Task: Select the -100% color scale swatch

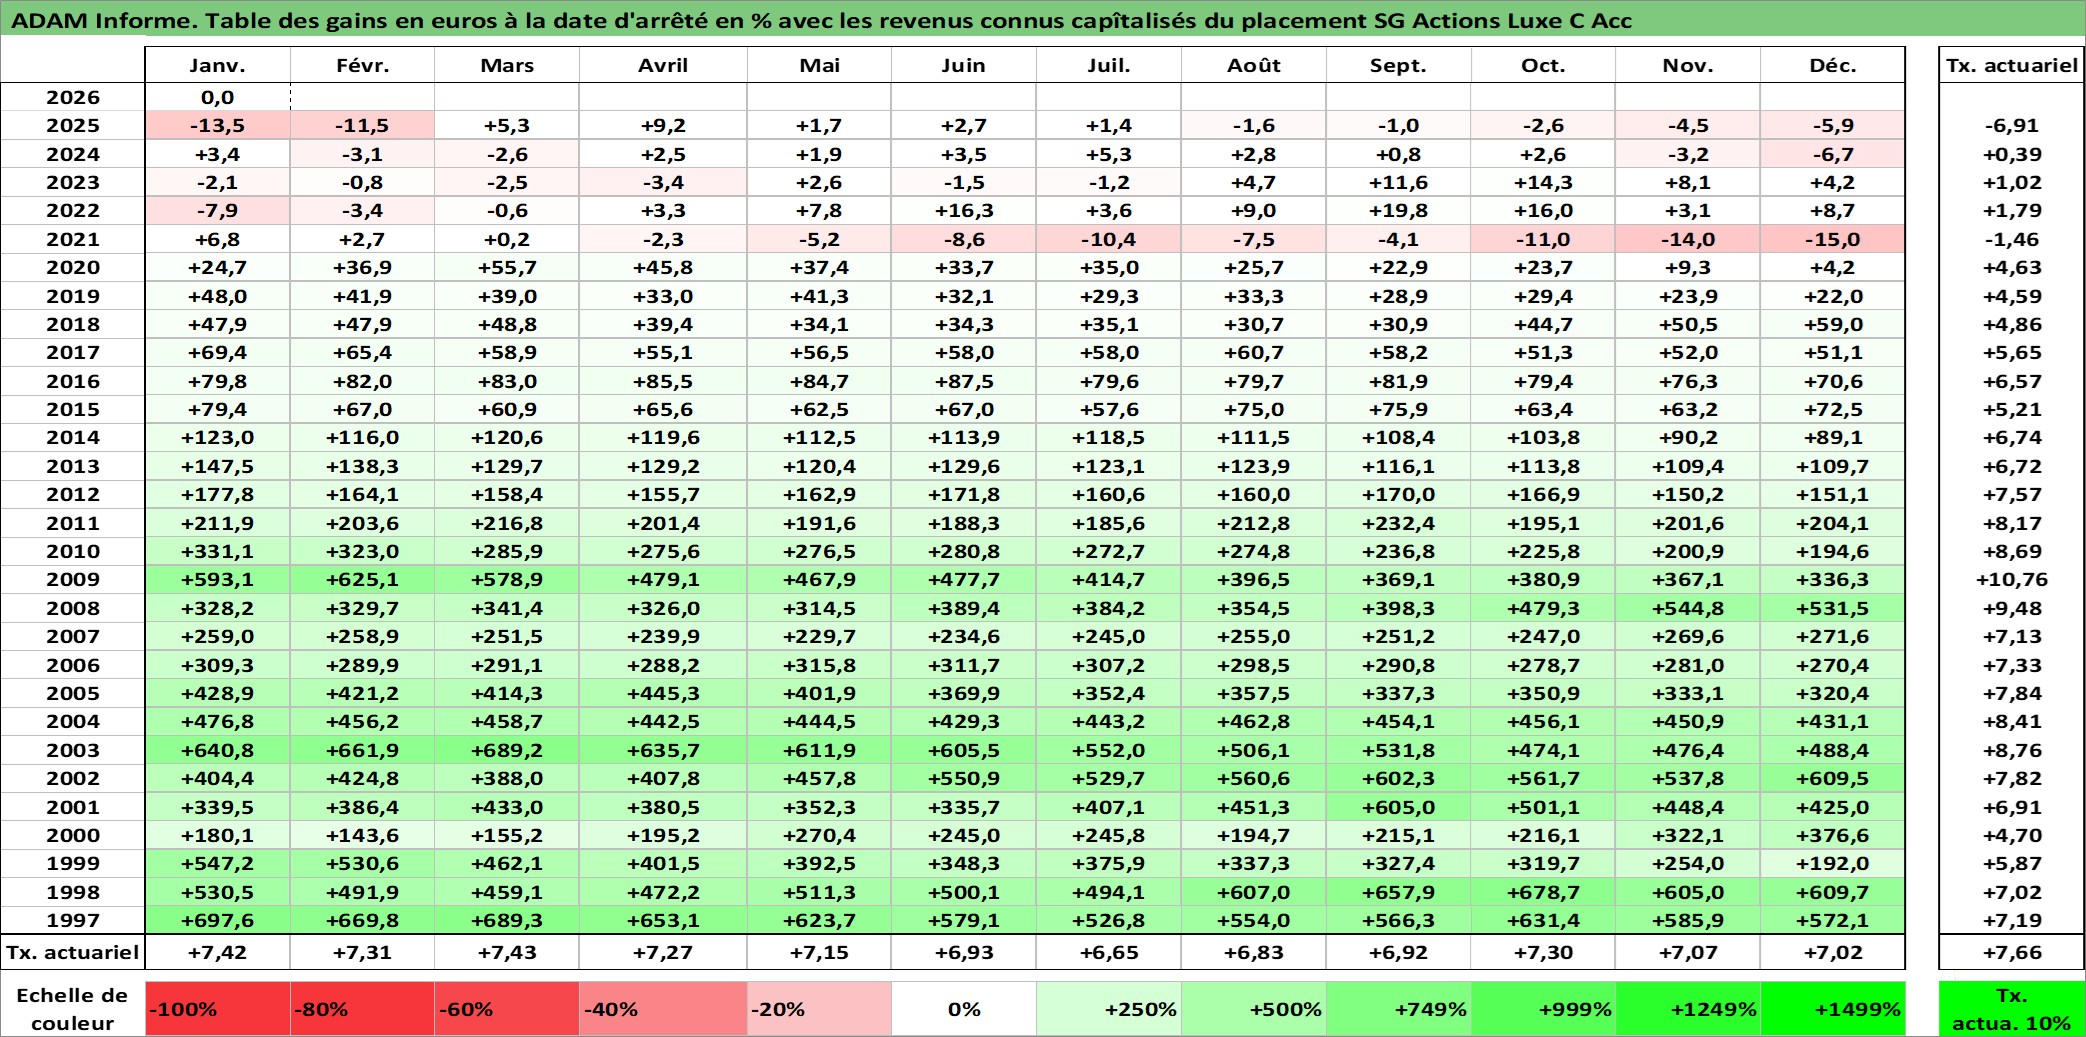Action: pyautogui.click(x=218, y=1009)
